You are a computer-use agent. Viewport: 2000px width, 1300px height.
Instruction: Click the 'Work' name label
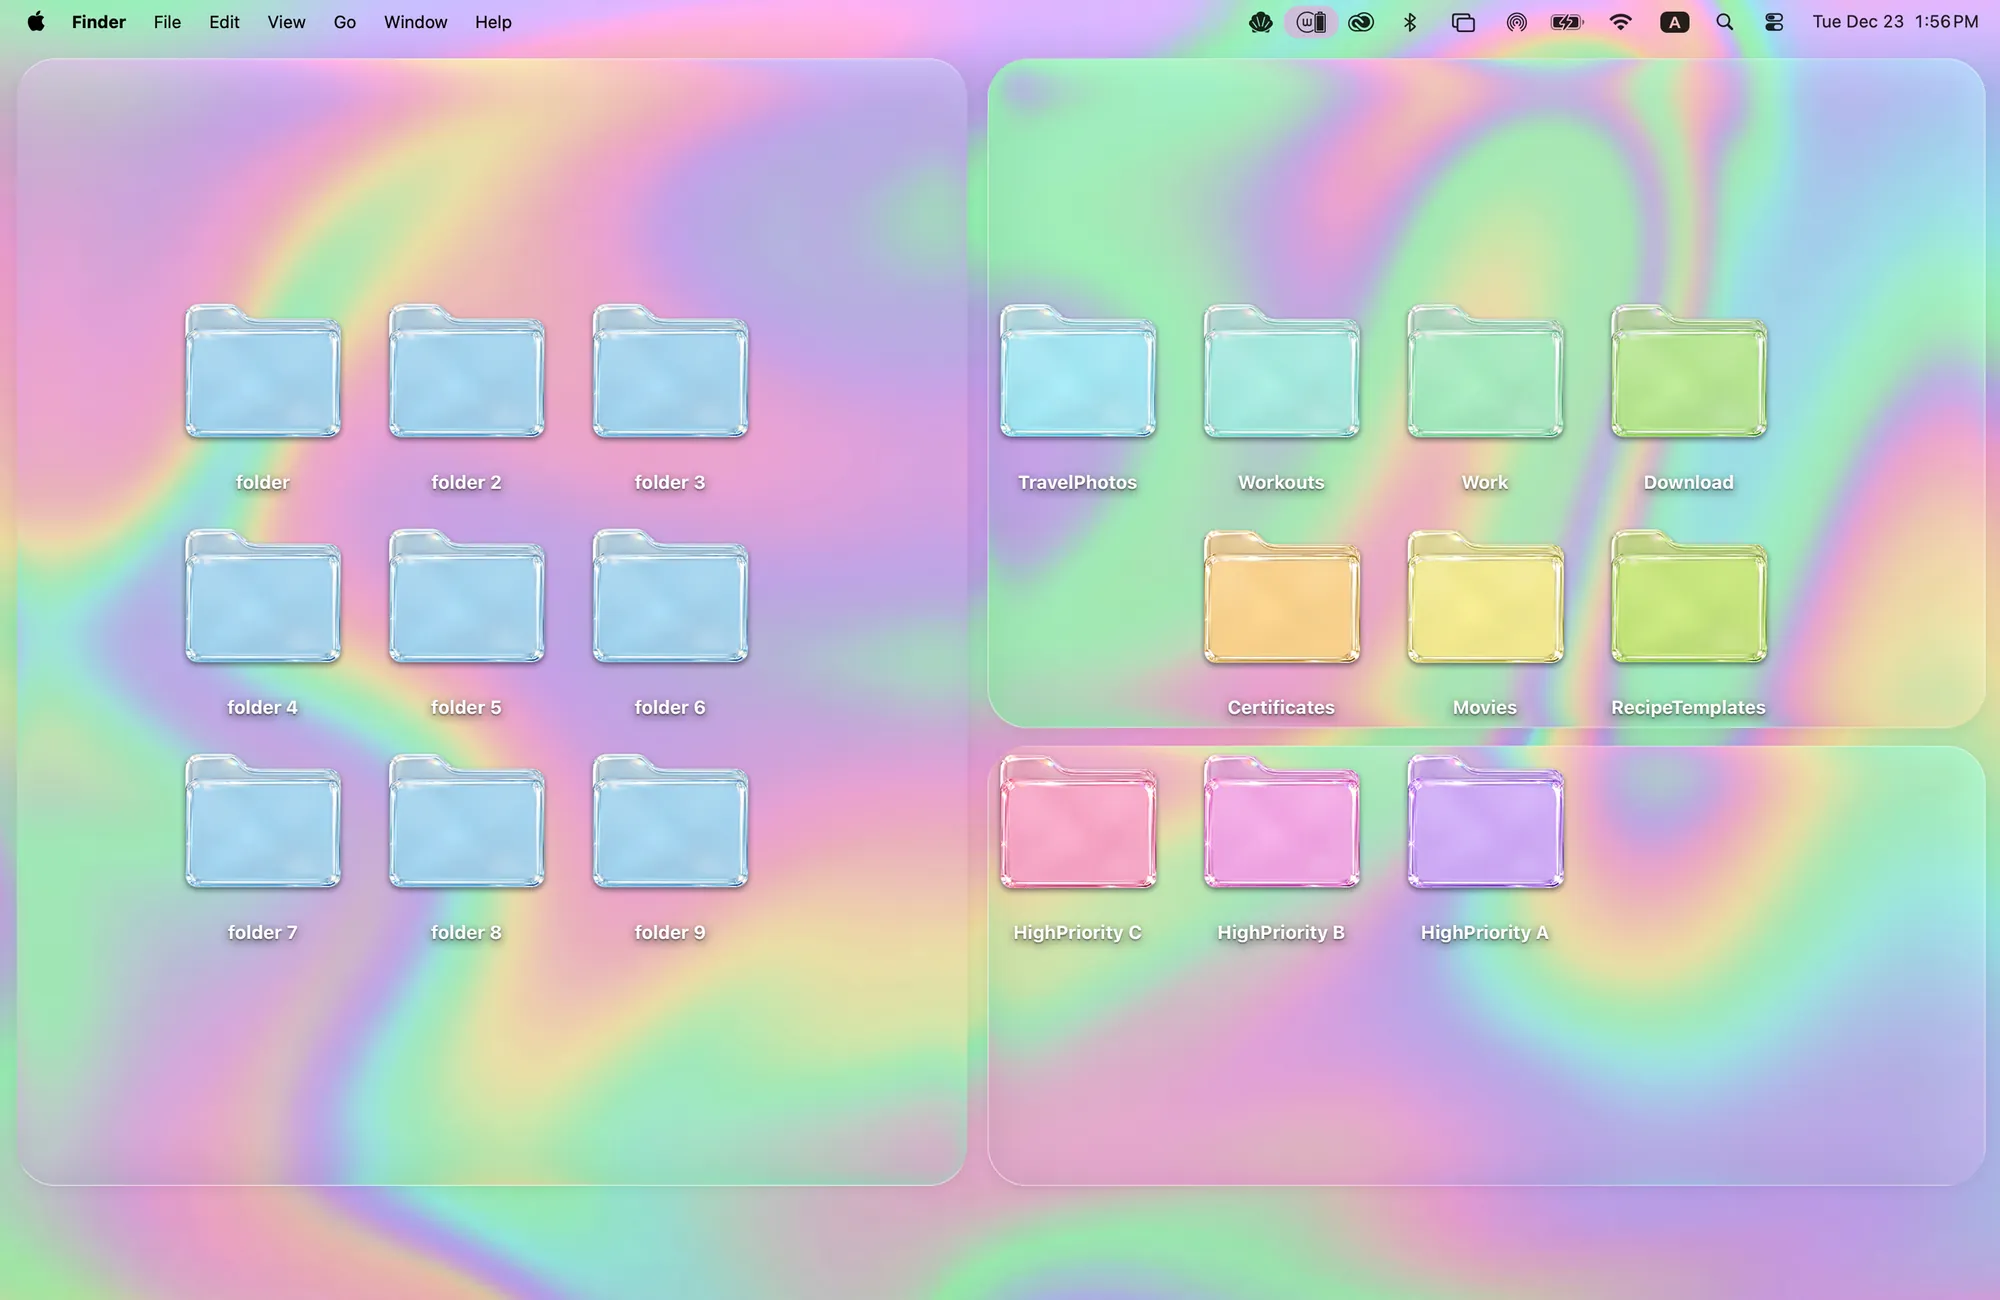(1485, 482)
